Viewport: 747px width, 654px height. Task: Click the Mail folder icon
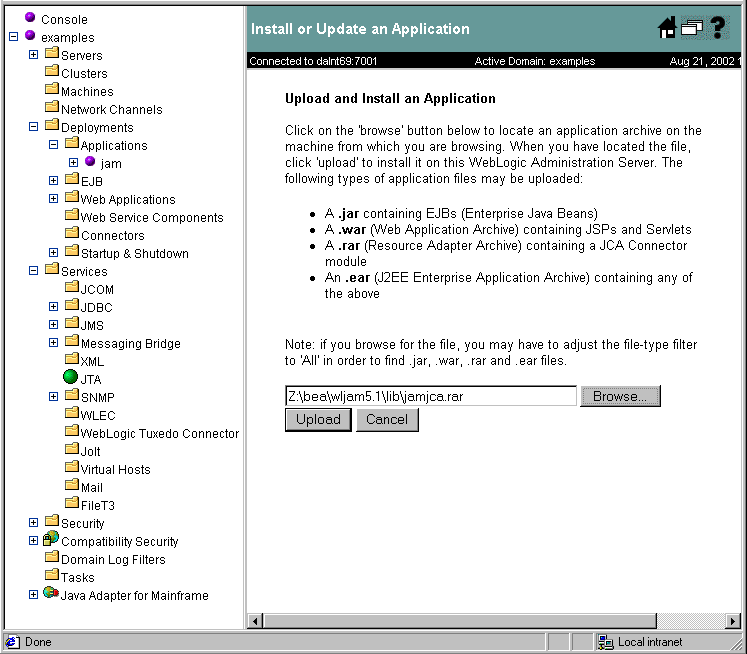(71, 485)
